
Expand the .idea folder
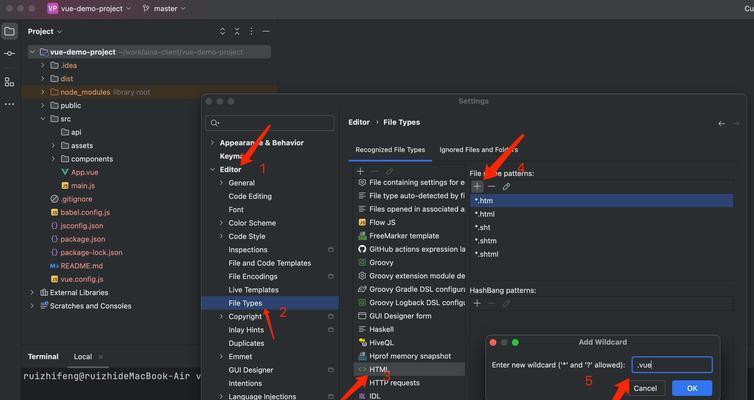pyautogui.click(x=42, y=65)
